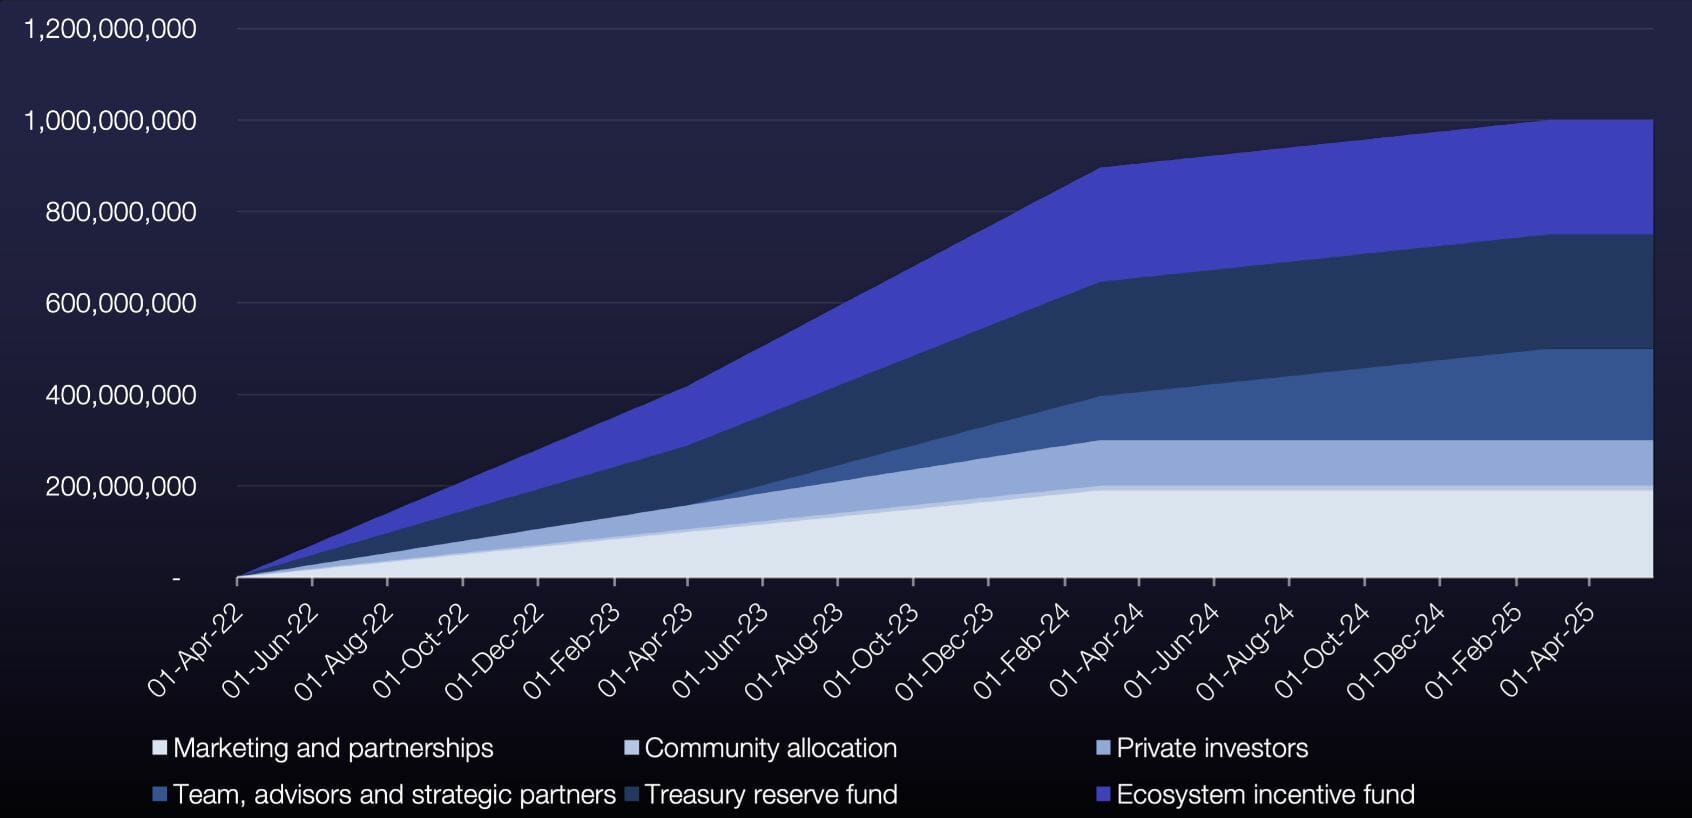Click the 01-Oct-24 x-axis date label
Screen dimensions: 1692x818
[1322, 651]
